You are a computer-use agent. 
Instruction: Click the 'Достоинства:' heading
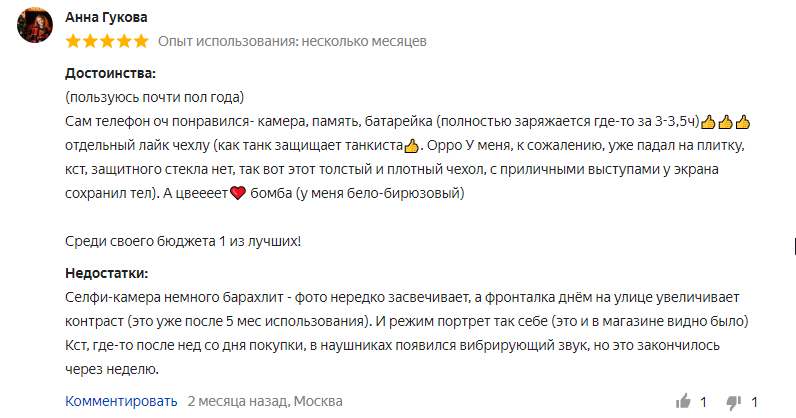click(110, 73)
